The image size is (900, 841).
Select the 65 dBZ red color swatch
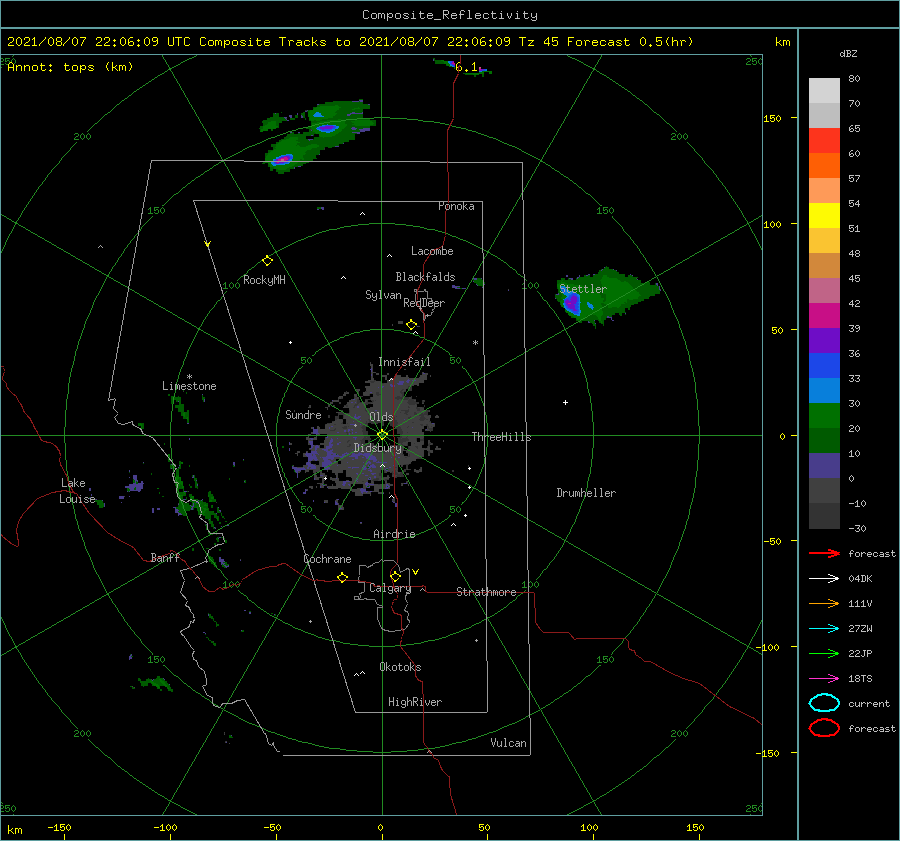click(824, 140)
